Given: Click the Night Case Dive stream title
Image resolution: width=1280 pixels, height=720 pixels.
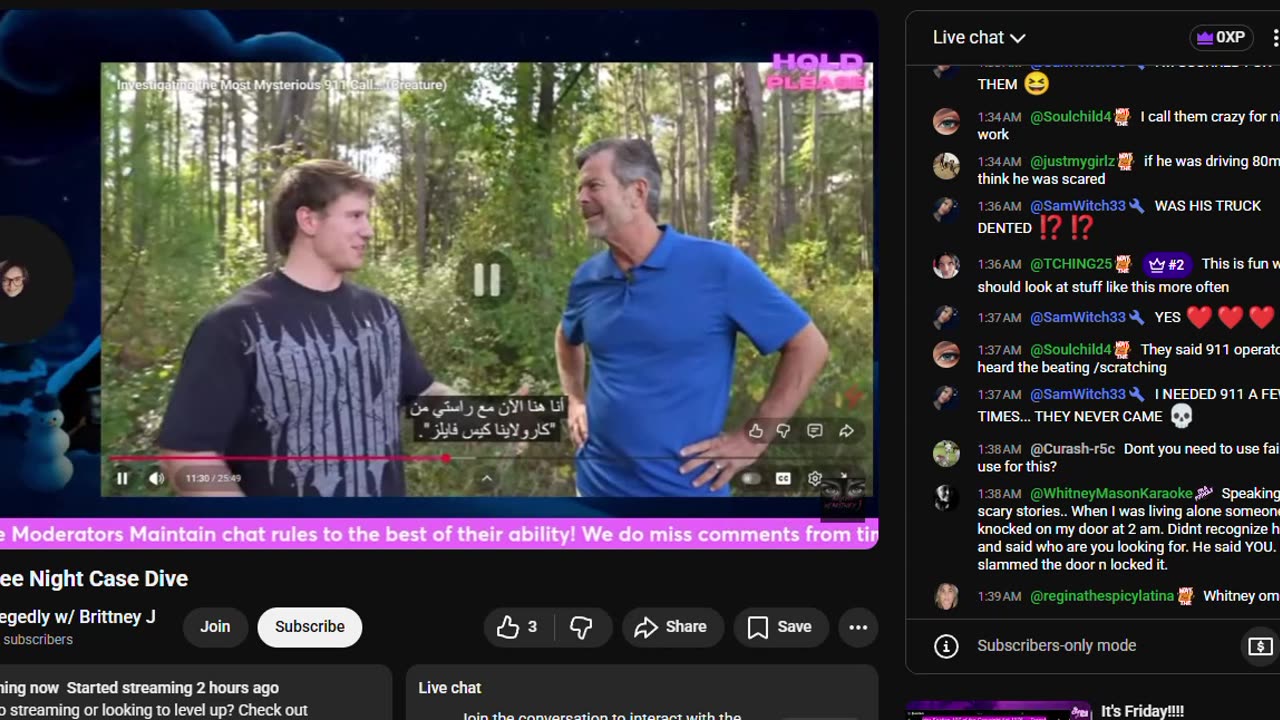Looking at the screenshot, I should [94, 579].
